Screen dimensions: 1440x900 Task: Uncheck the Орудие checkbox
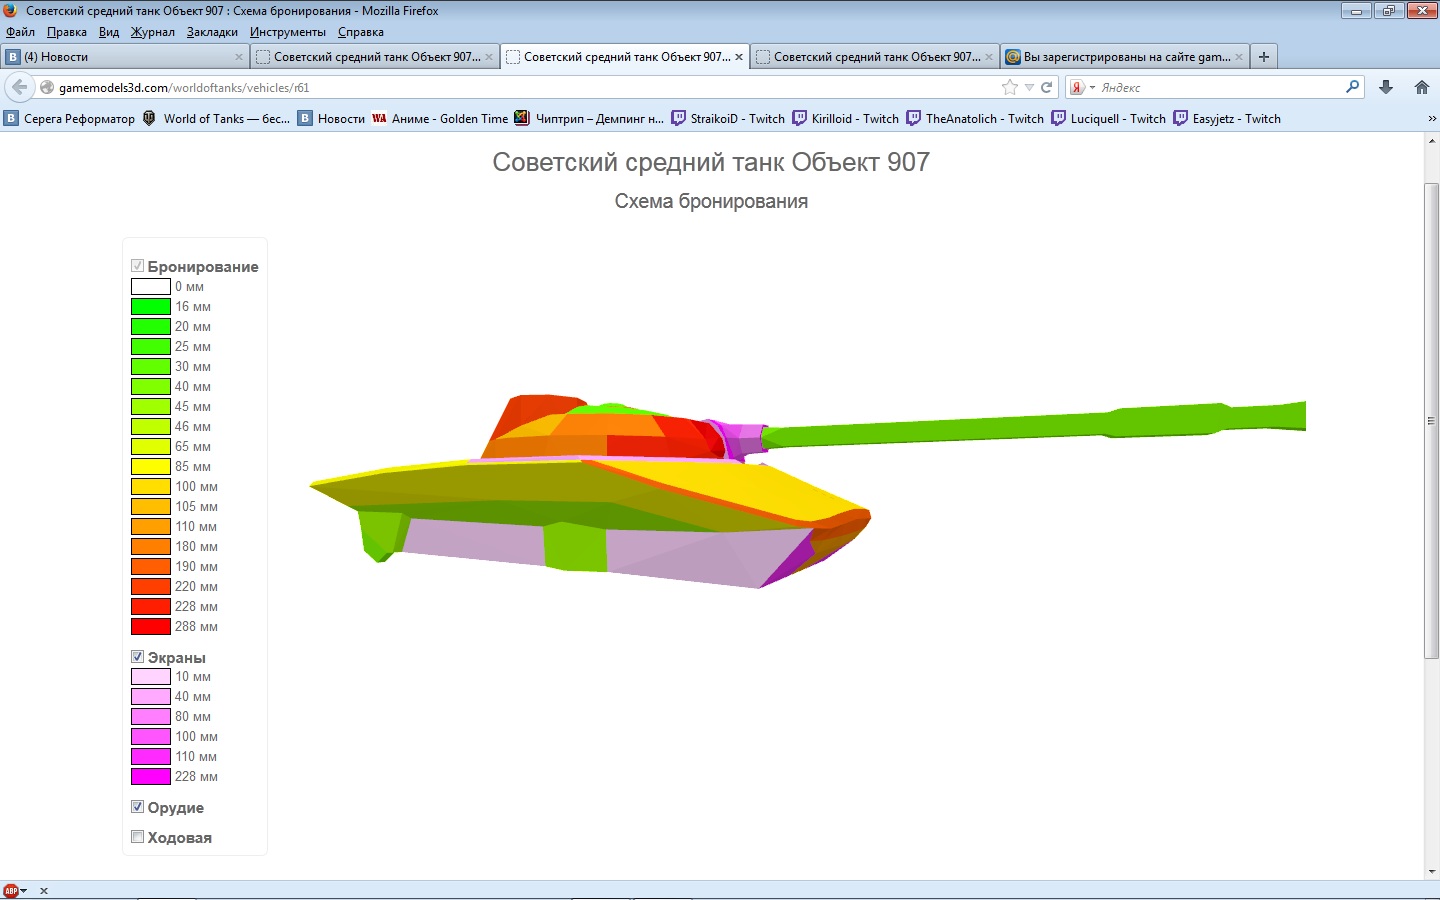(x=138, y=807)
